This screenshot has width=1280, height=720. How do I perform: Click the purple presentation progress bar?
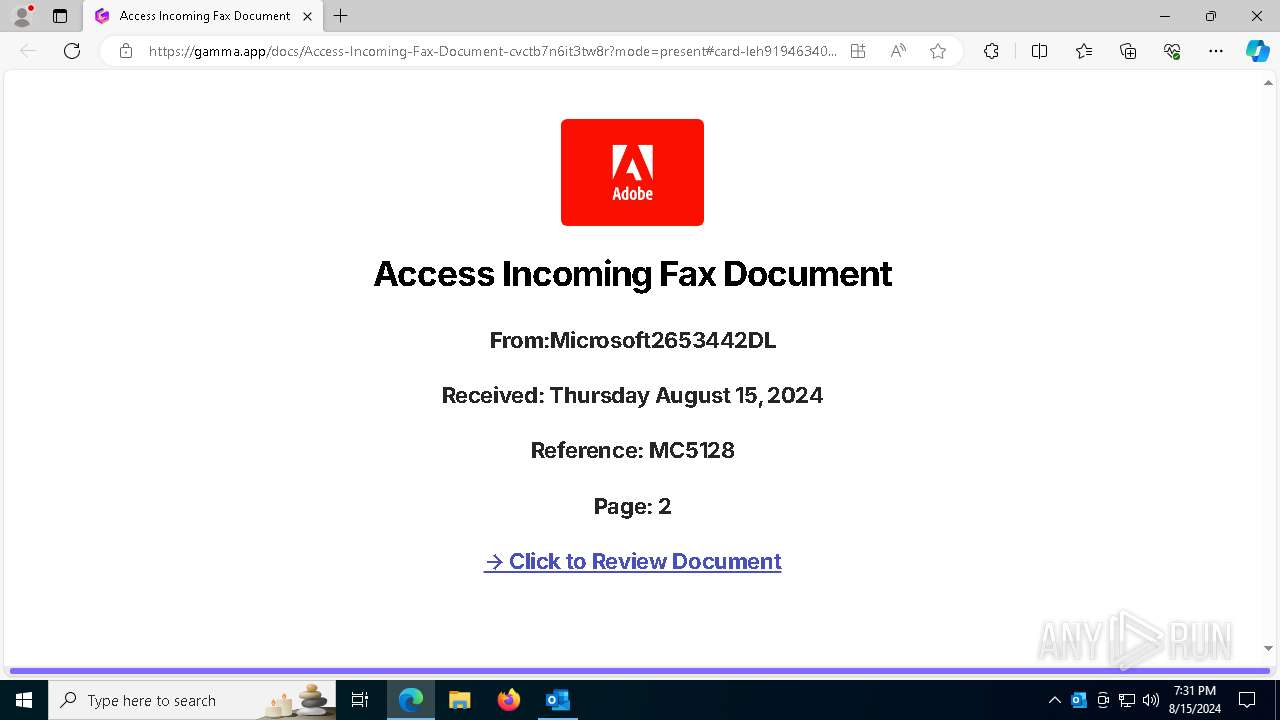click(x=640, y=671)
